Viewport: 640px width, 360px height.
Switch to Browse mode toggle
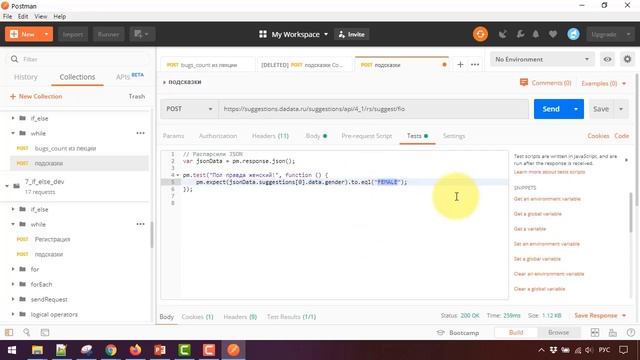pyautogui.click(x=558, y=332)
